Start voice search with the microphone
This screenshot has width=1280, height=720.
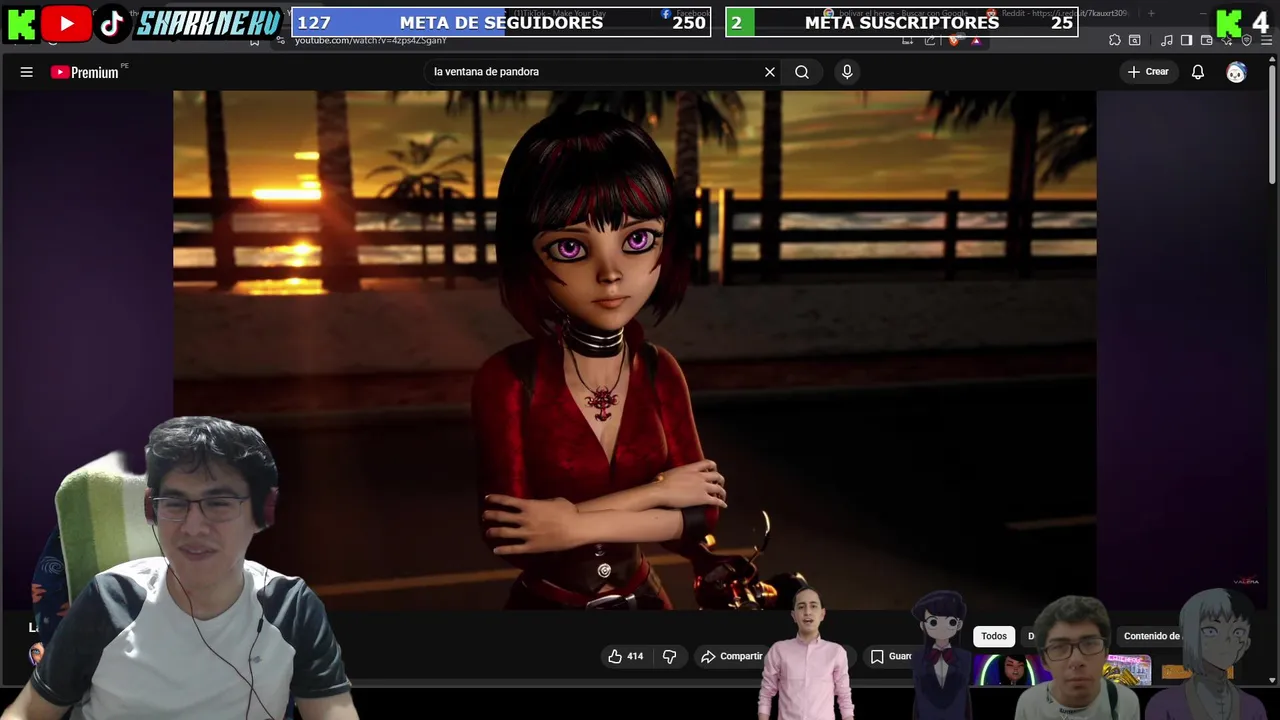point(847,72)
